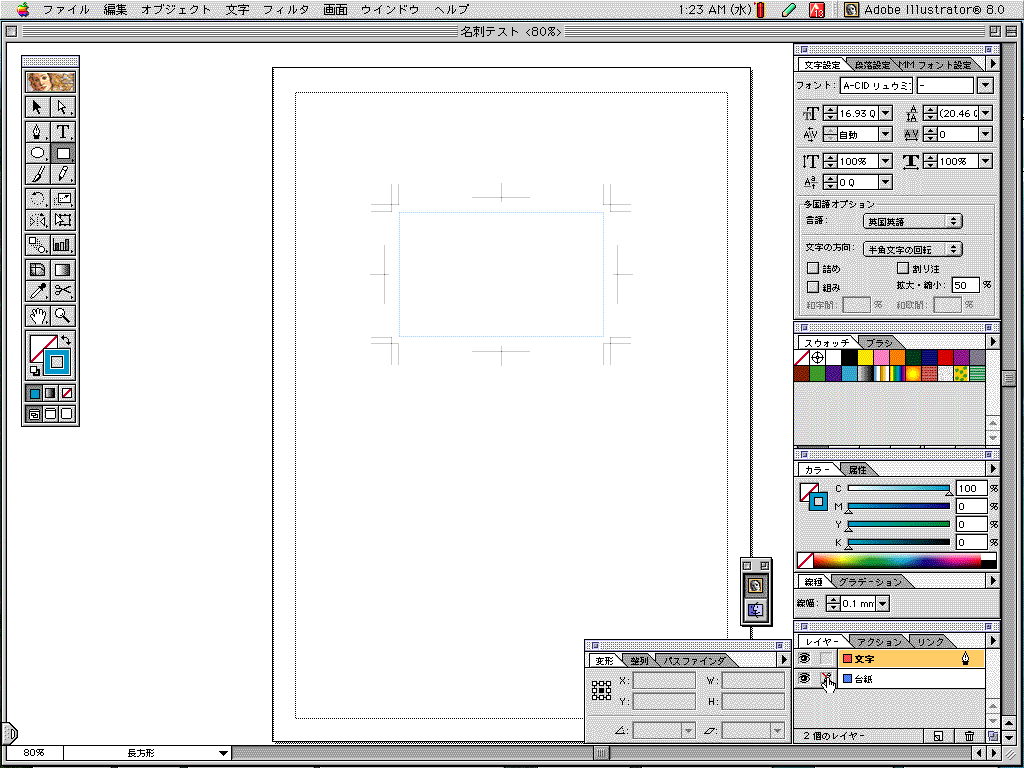
Task: Click the C cyan value input field
Action: [970, 488]
